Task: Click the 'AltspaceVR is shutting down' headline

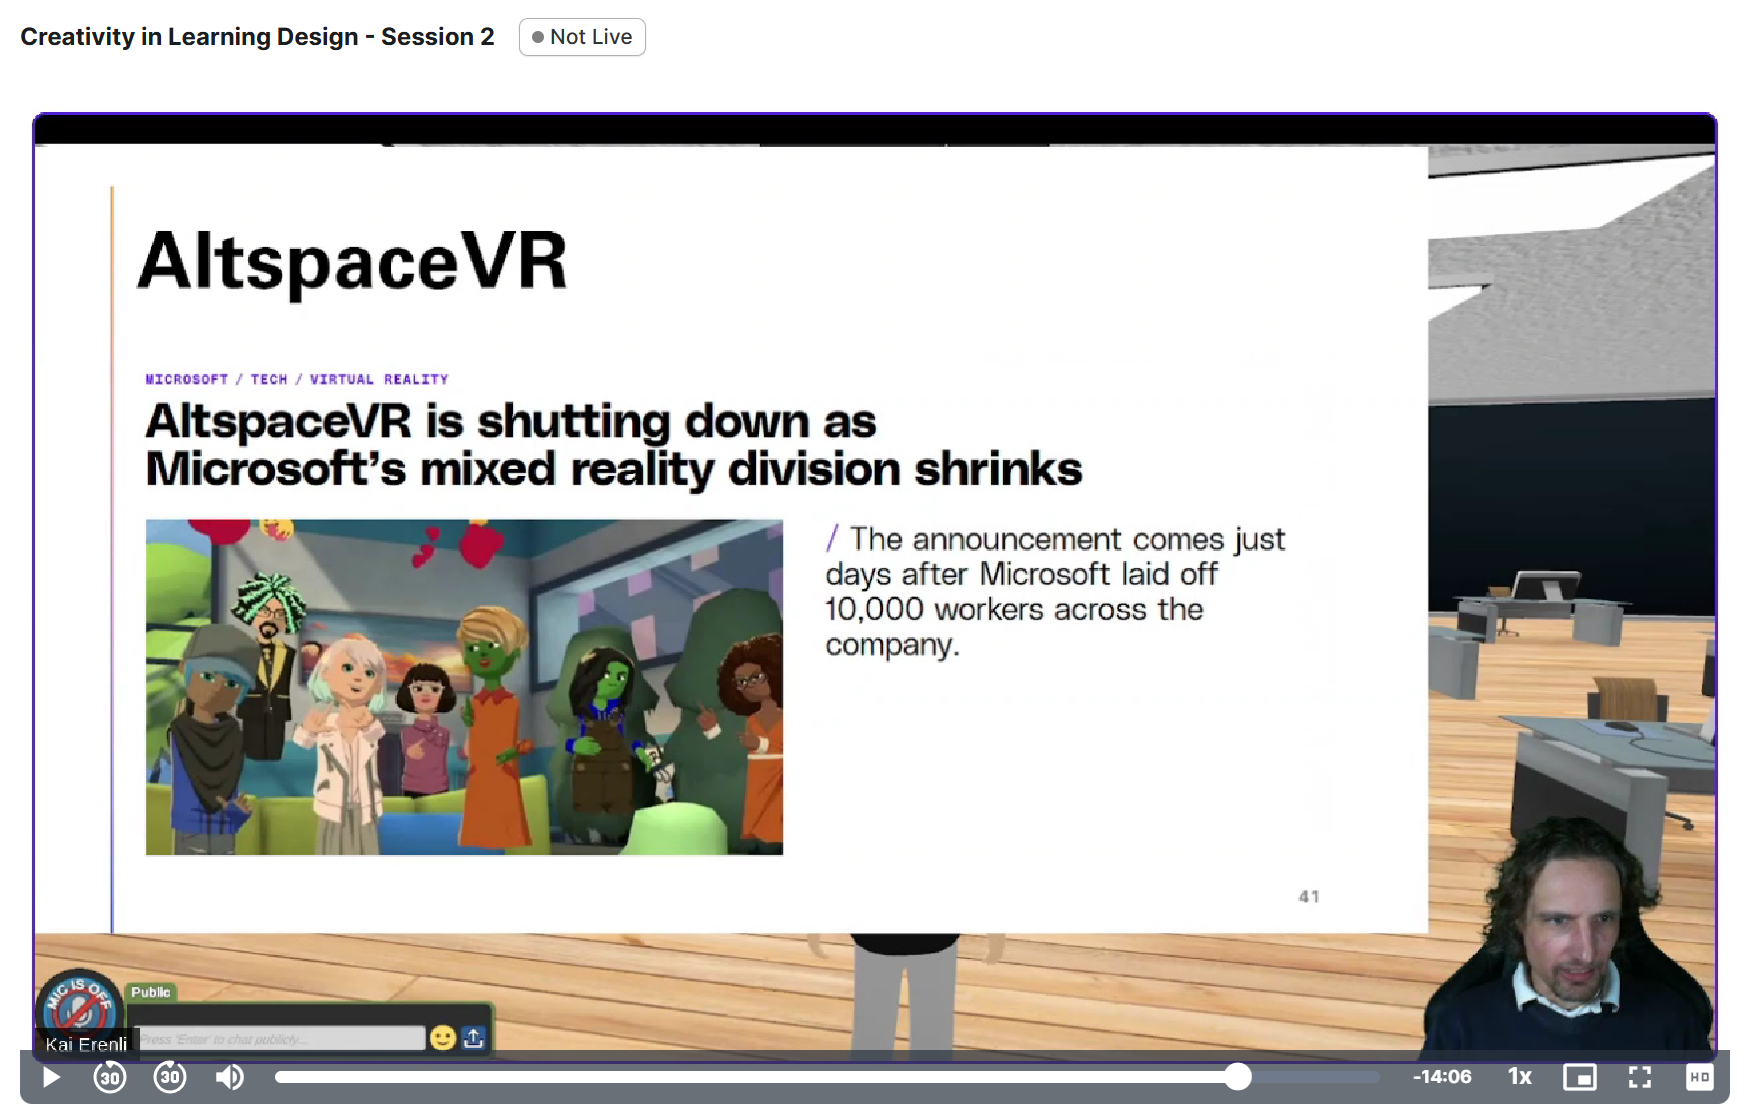Action: click(614, 445)
